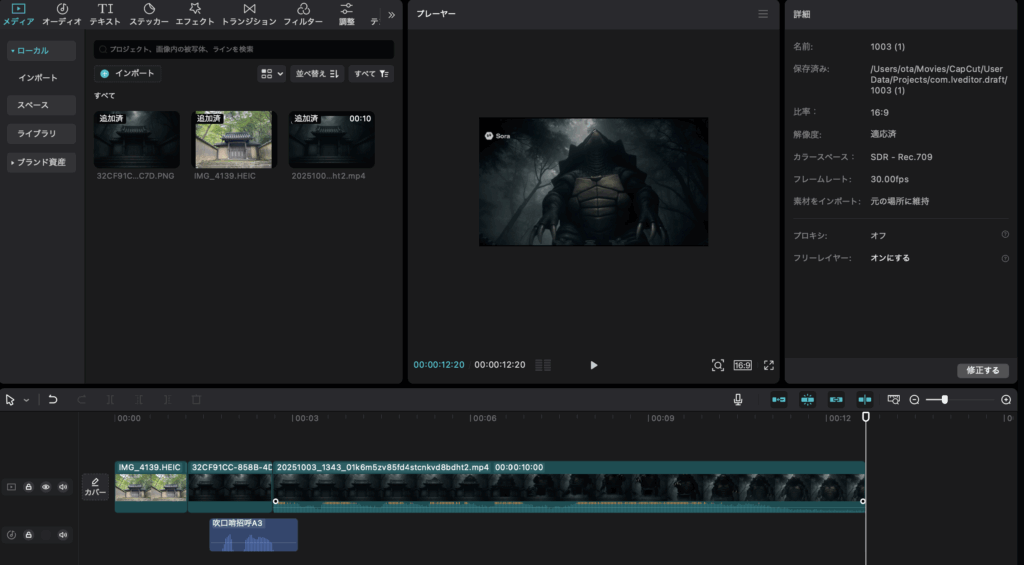The image size is (1024, 565).
Task: Click the undo arrow in timeline toolbar
Action: click(x=53, y=400)
